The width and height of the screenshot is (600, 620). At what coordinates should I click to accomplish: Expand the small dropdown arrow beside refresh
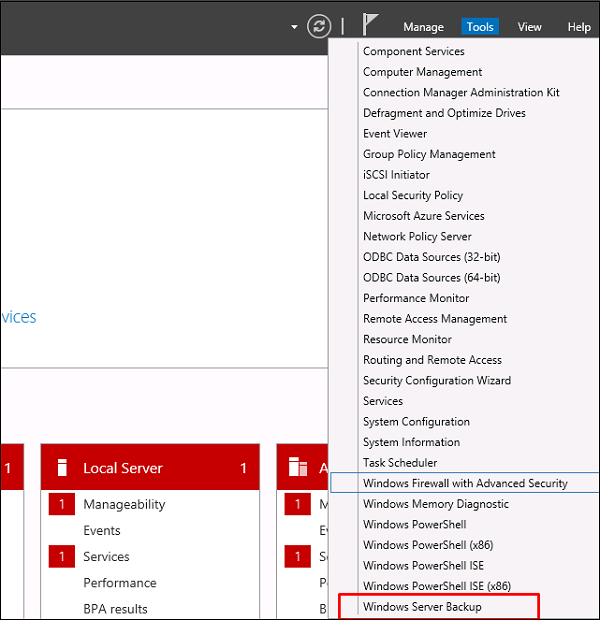[x=294, y=27]
